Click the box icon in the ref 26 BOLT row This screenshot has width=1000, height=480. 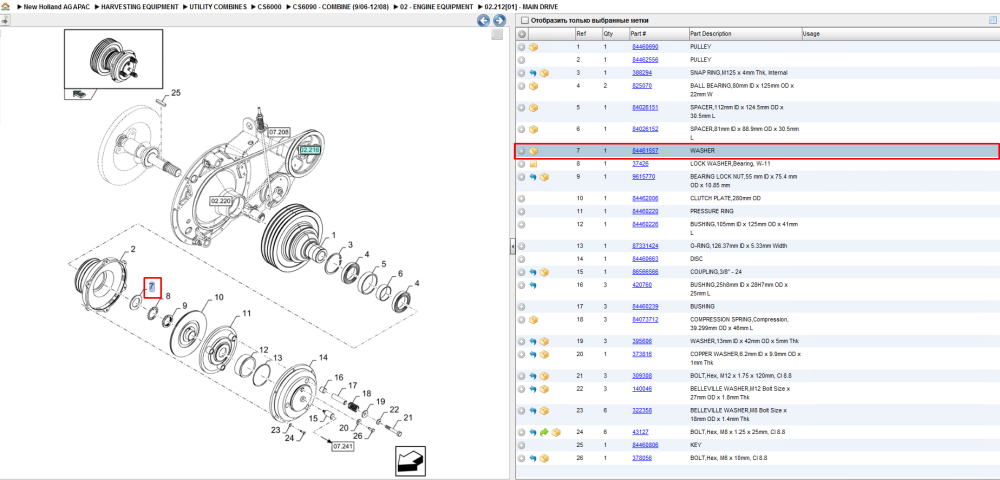pos(544,458)
